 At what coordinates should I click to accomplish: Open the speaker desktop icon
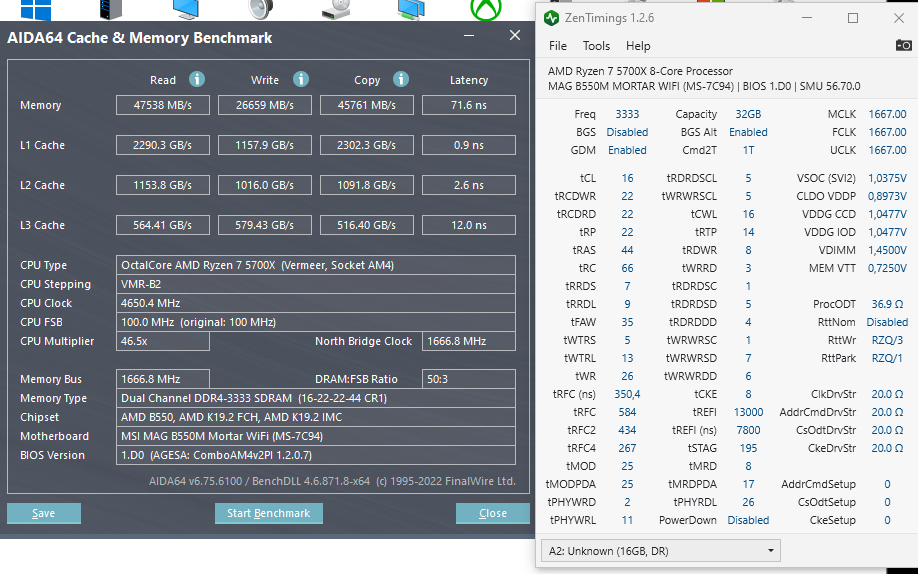[261, 9]
